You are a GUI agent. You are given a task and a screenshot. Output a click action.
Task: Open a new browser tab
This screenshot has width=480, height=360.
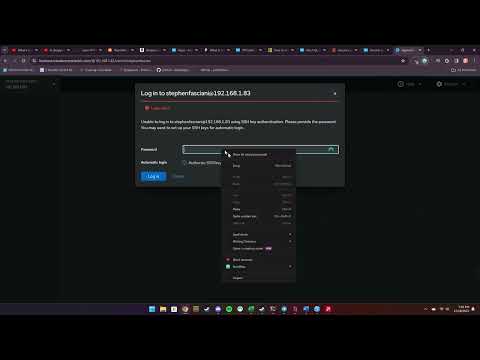pos(429,50)
